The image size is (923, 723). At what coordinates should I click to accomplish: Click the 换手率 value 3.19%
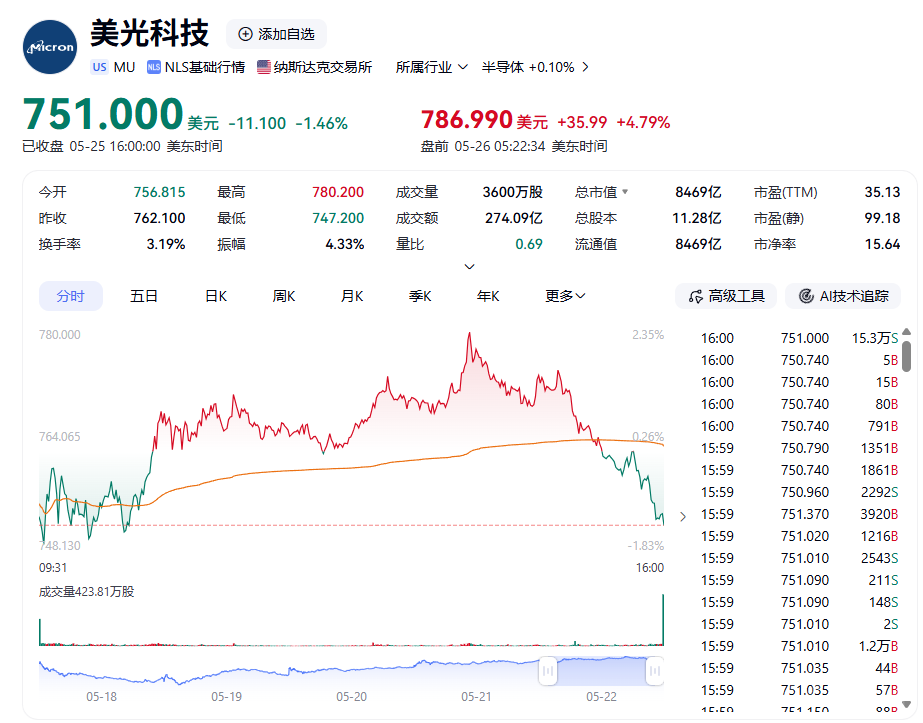(x=166, y=244)
